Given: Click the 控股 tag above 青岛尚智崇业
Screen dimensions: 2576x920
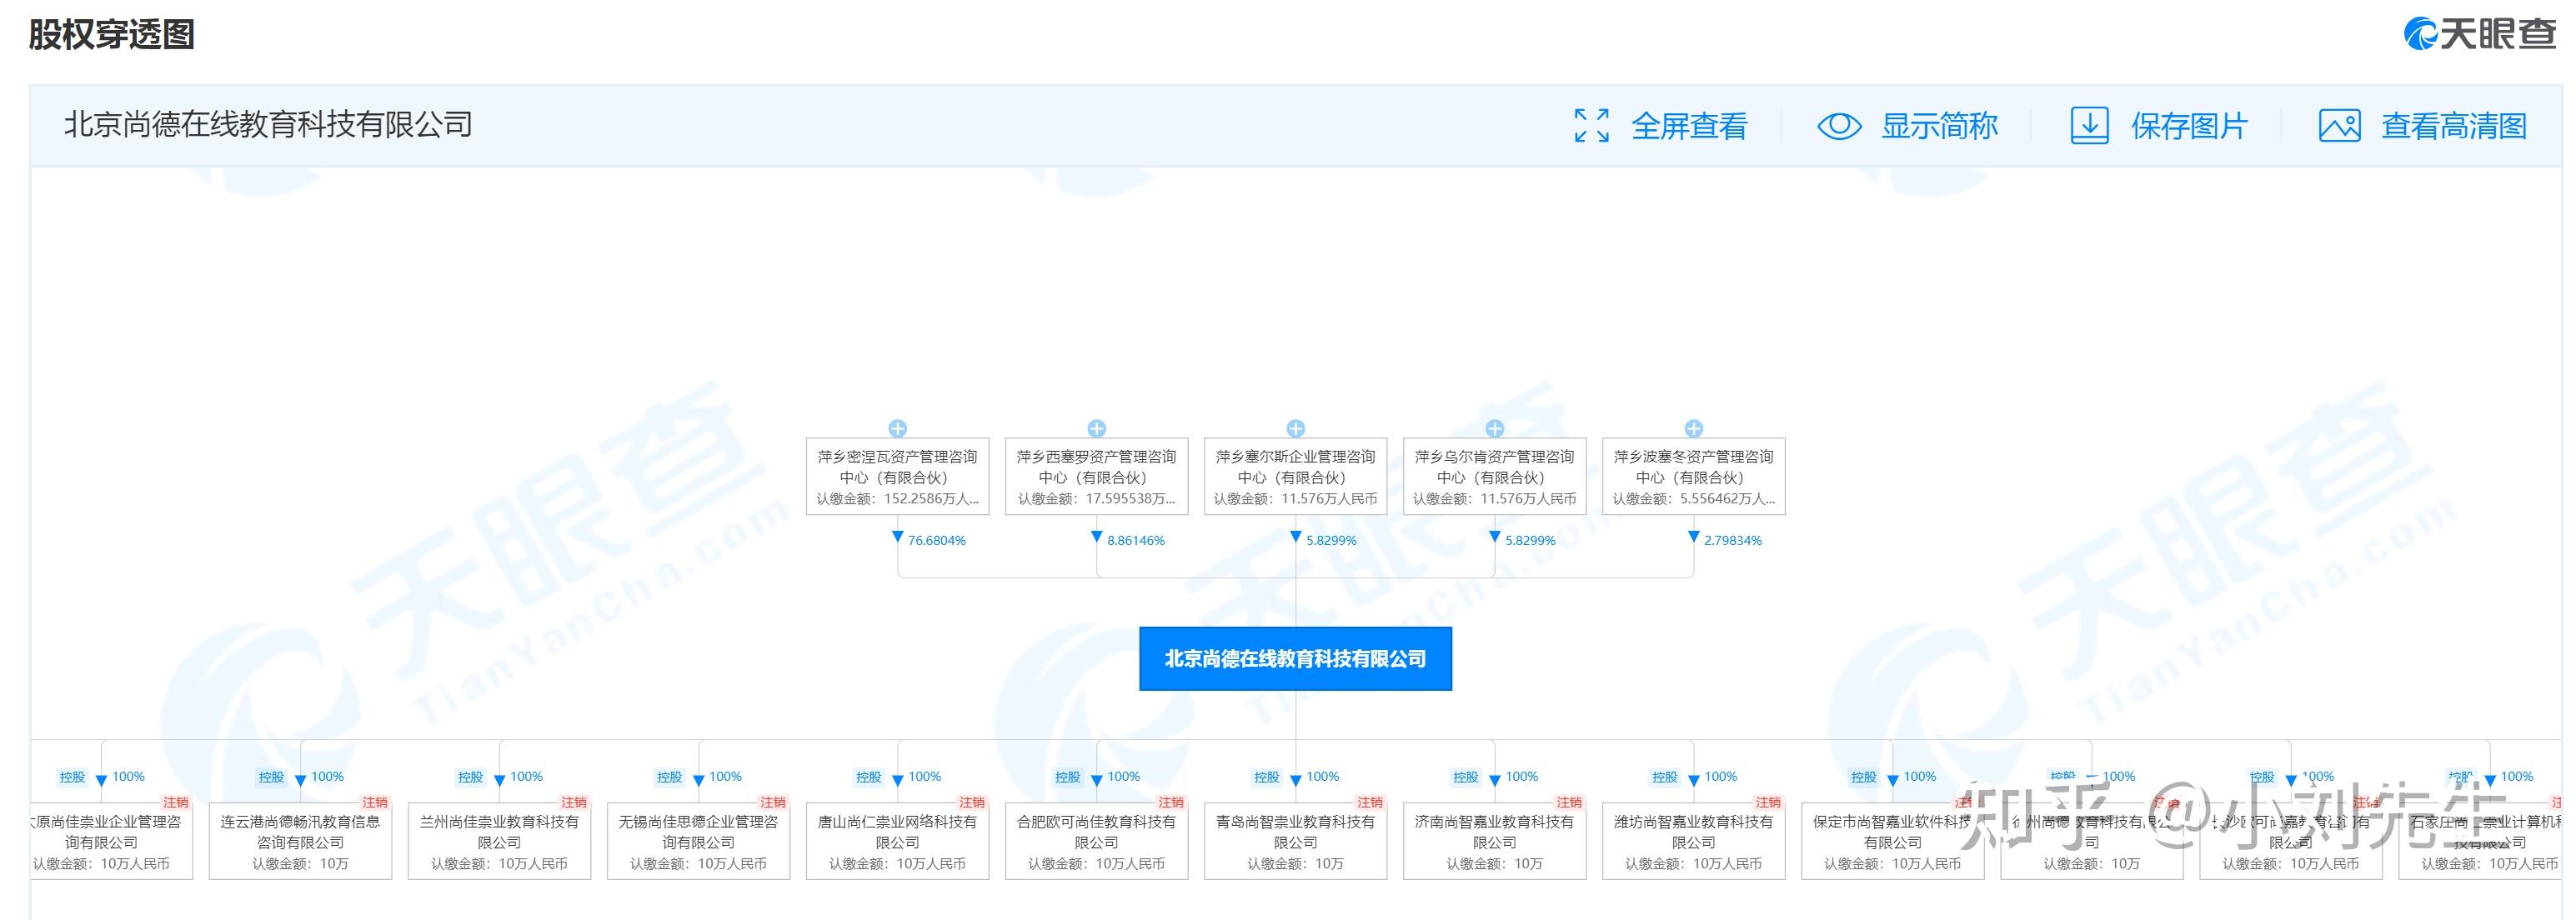Looking at the screenshot, I should (1266, 777).
